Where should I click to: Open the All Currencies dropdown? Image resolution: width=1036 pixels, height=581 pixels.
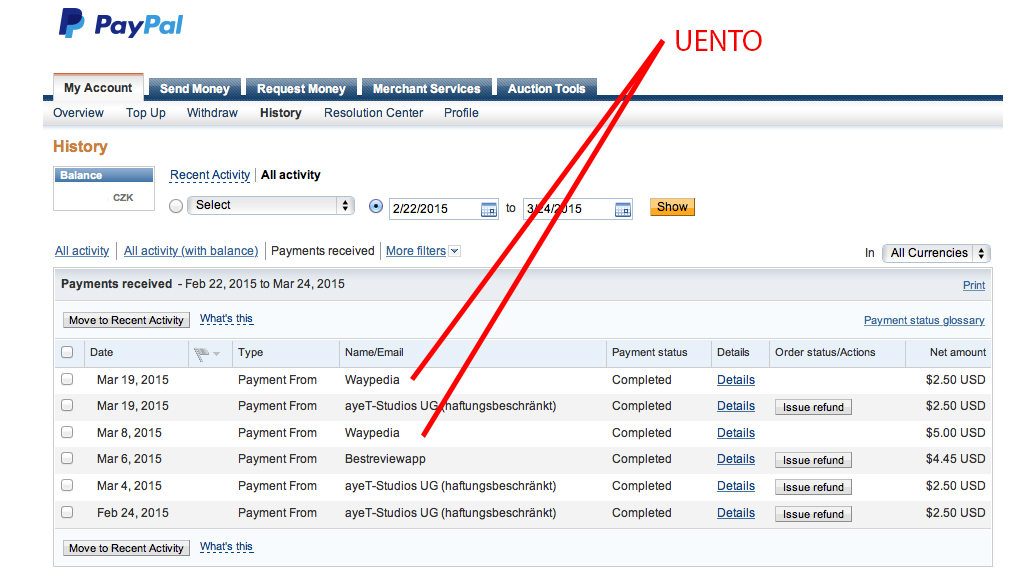pyautogui.click(x=936, y=253)
